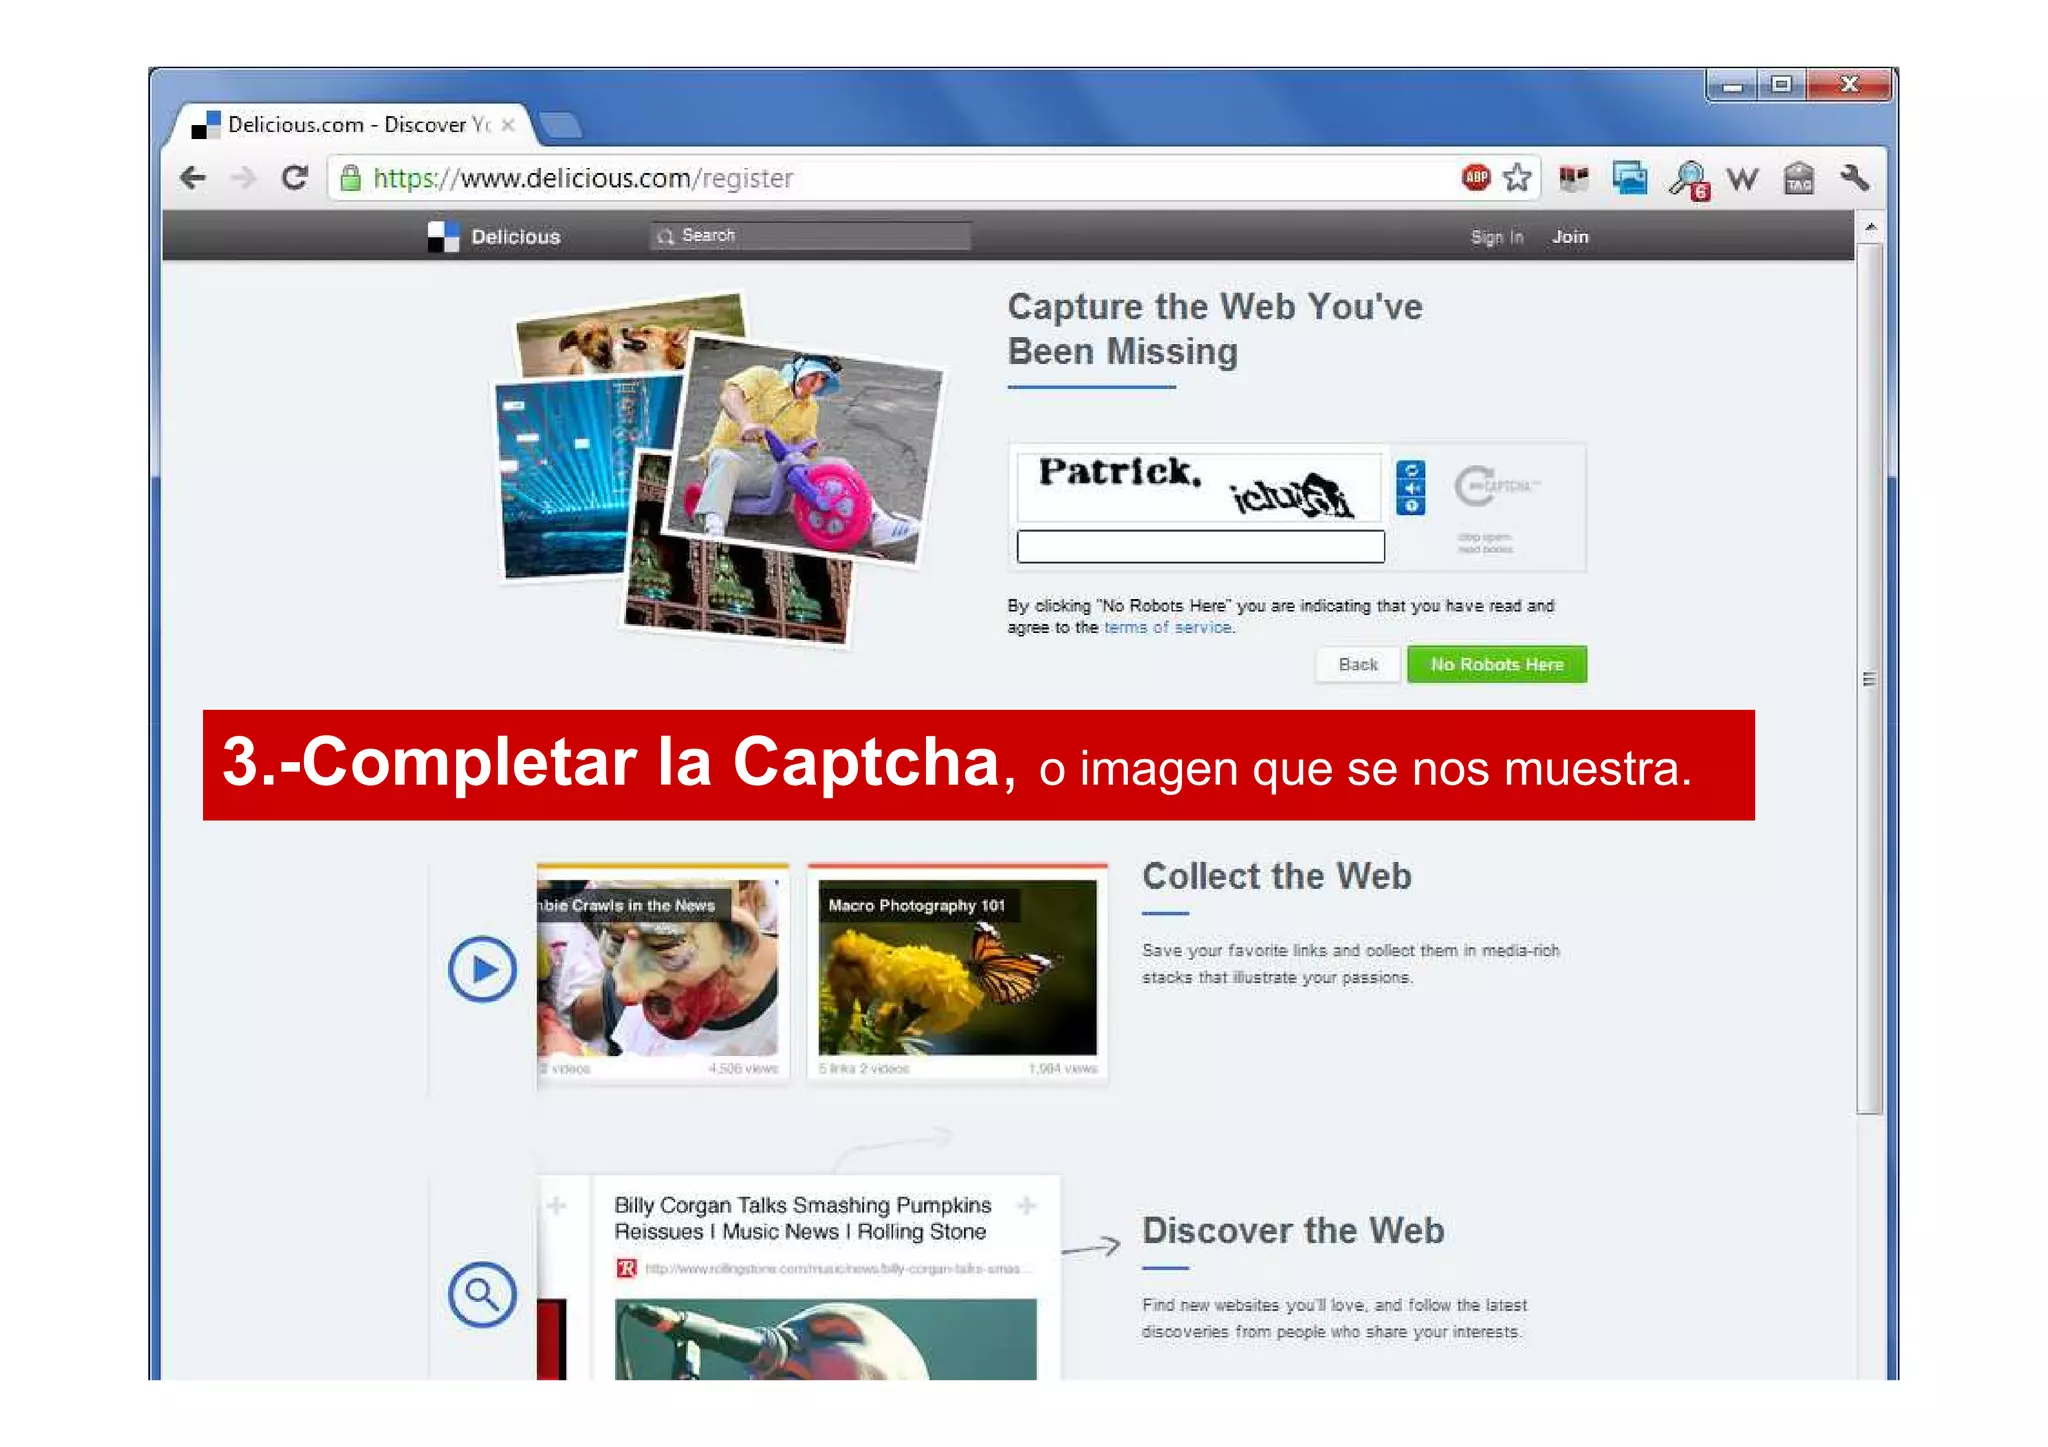Click the browser forward arrow
Screen dimensions: 2048x1447
(x=243, y=178)
